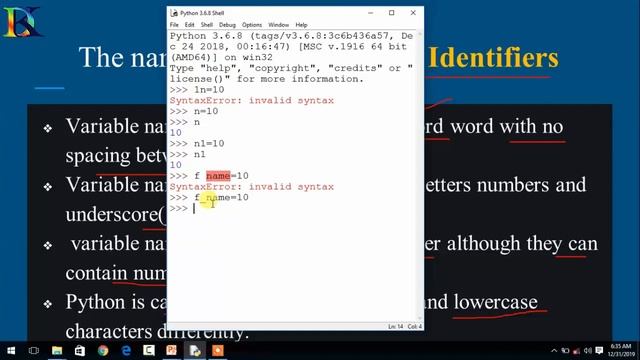
Task: Click the shell vertical scrollbar
Action: click(420, 176)
